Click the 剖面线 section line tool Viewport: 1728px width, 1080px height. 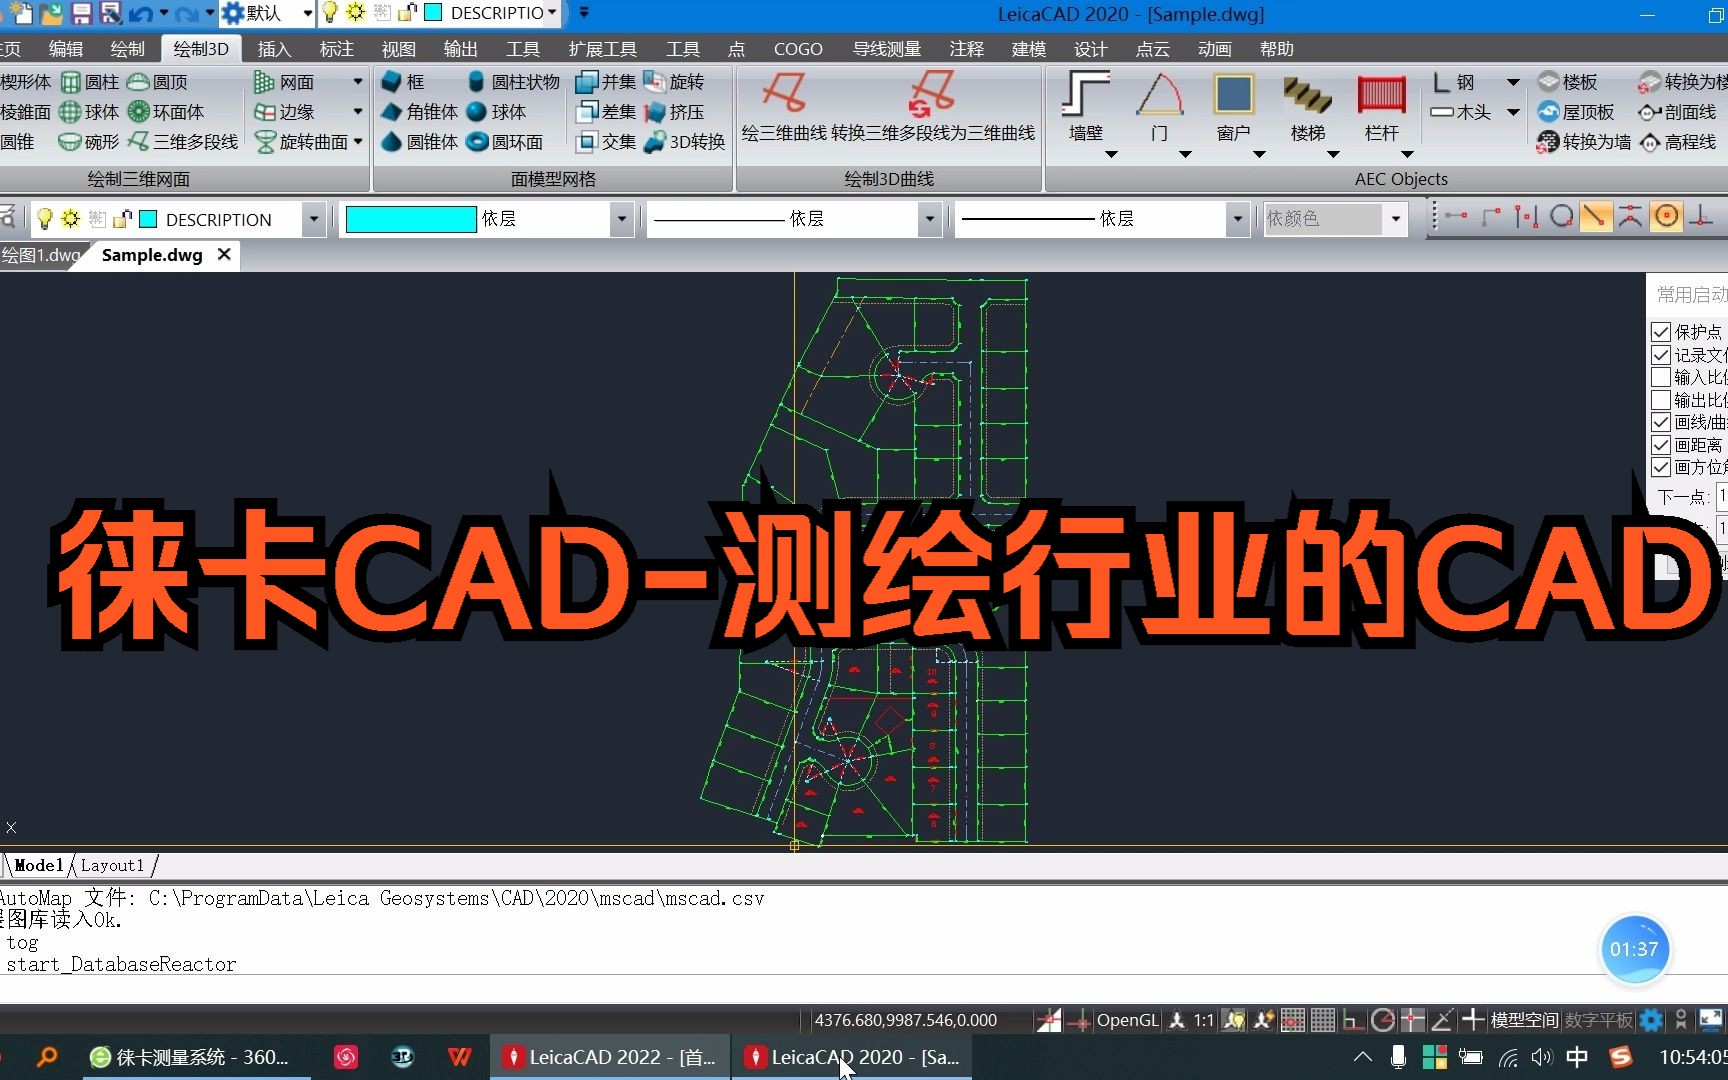click(1678, 112)
